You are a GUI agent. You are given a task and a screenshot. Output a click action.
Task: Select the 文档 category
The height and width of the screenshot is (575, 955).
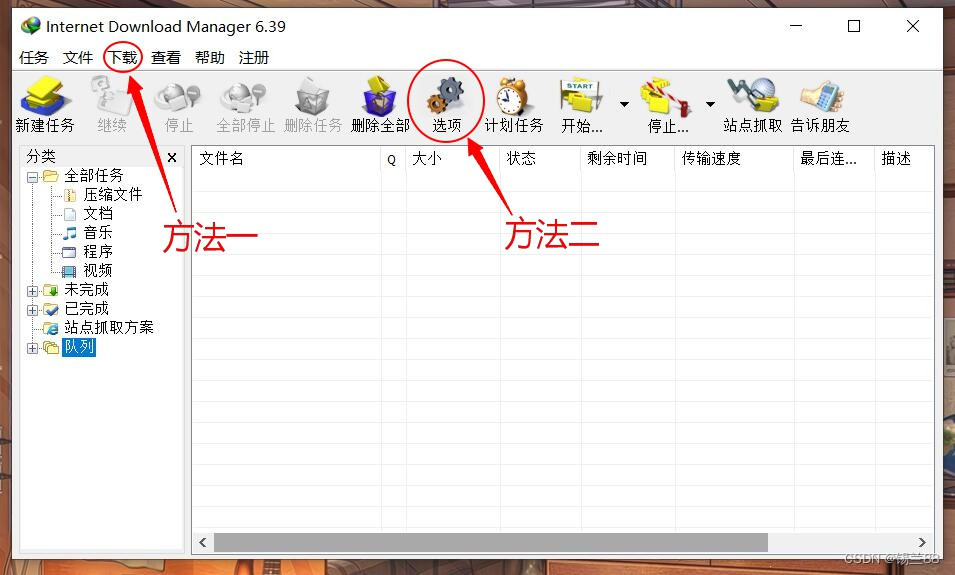coord(98,214)
